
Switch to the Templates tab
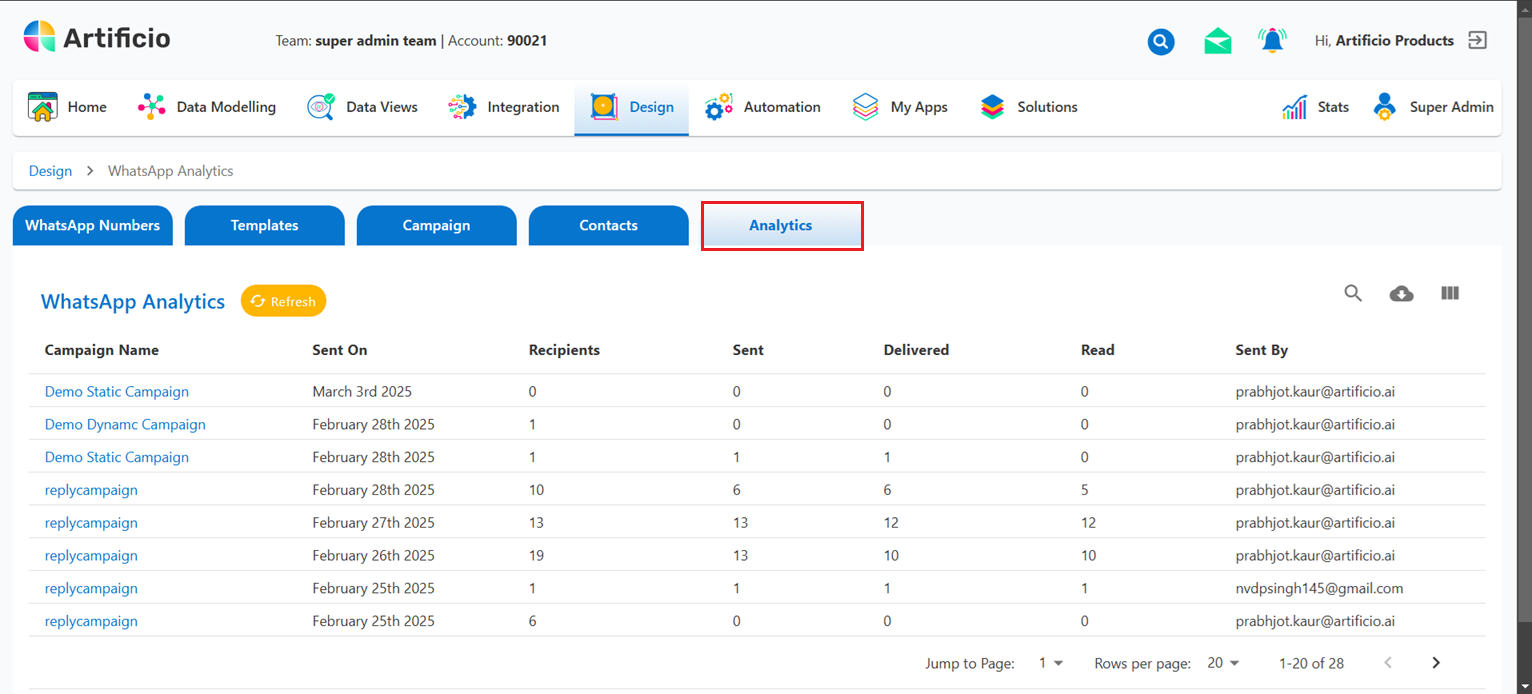pos(264,225)
